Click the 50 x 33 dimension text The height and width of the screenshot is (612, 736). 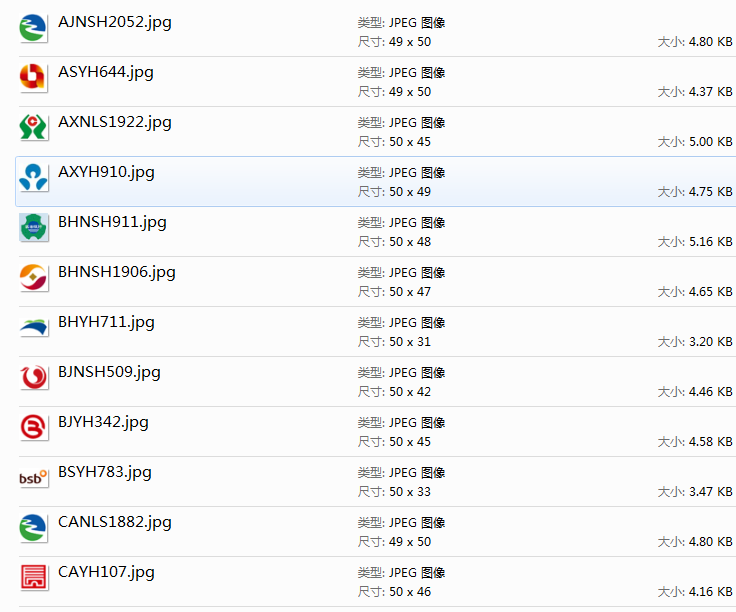click(x=410, y=492)
